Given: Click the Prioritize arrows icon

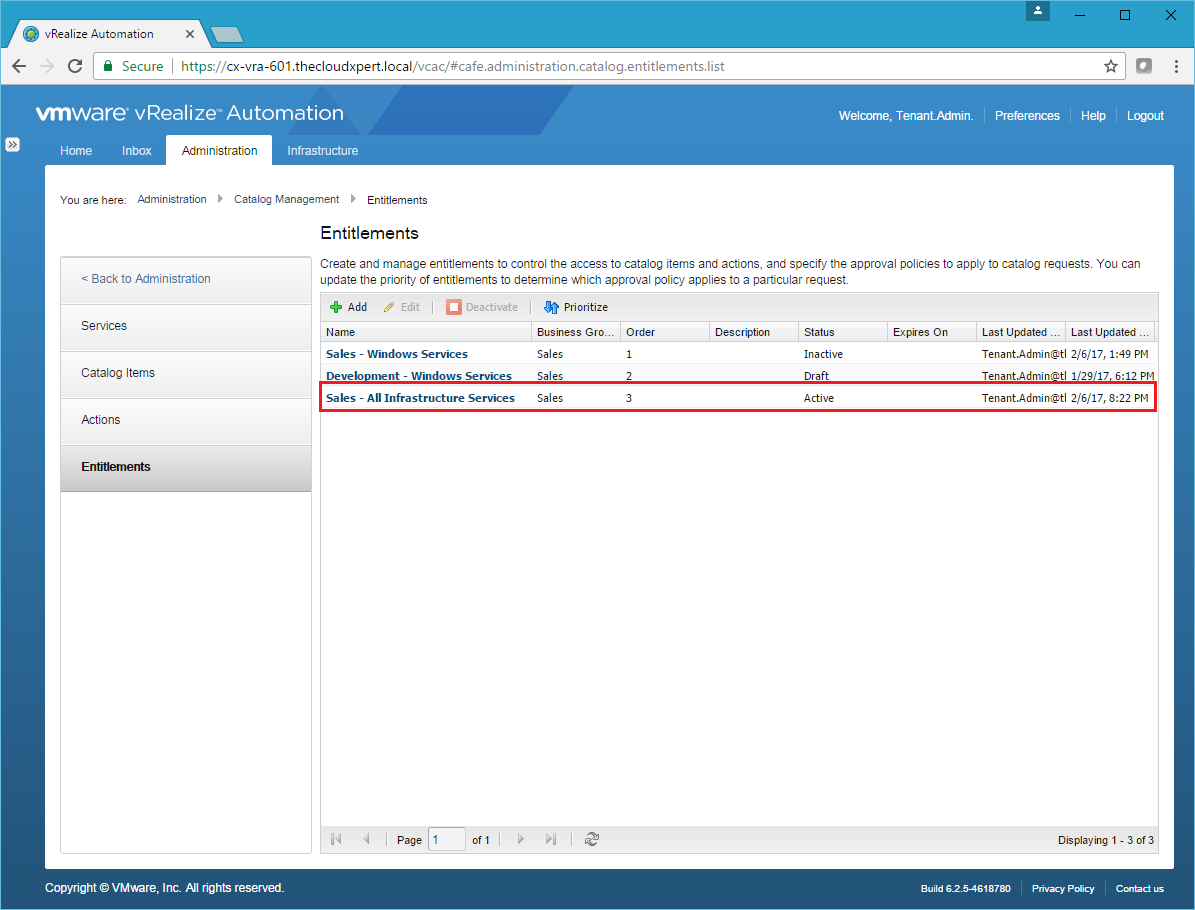Looking at the screenshot, I should tap(551, 307).
